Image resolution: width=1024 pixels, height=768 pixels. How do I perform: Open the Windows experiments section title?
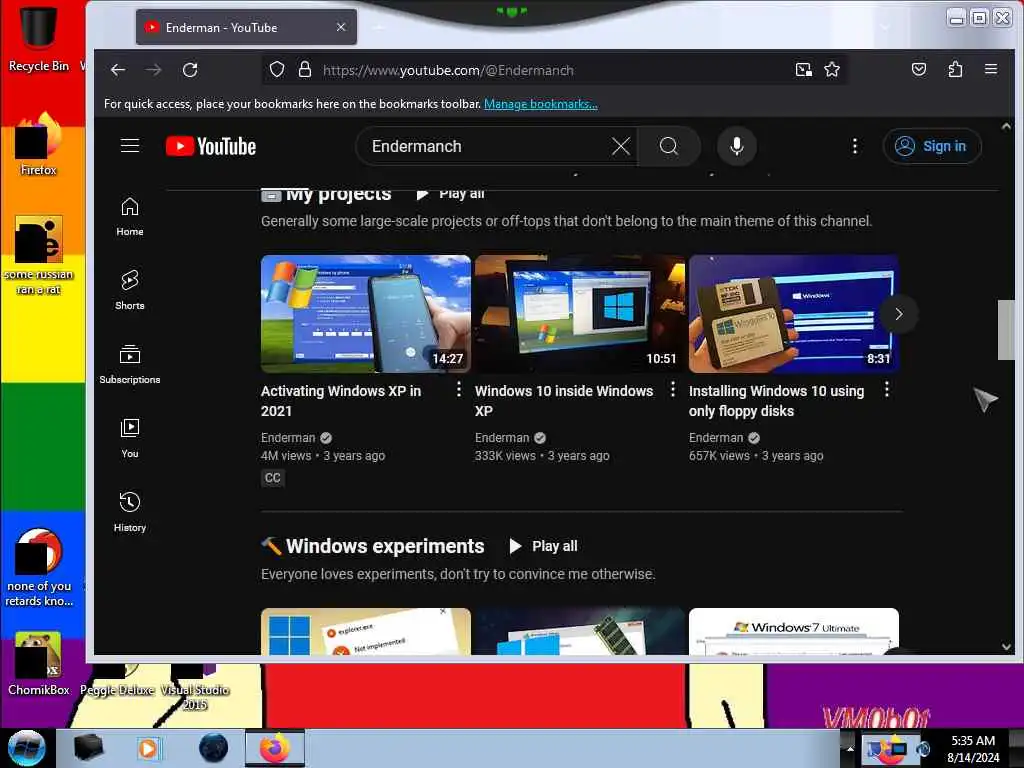[x=385, y=546]
